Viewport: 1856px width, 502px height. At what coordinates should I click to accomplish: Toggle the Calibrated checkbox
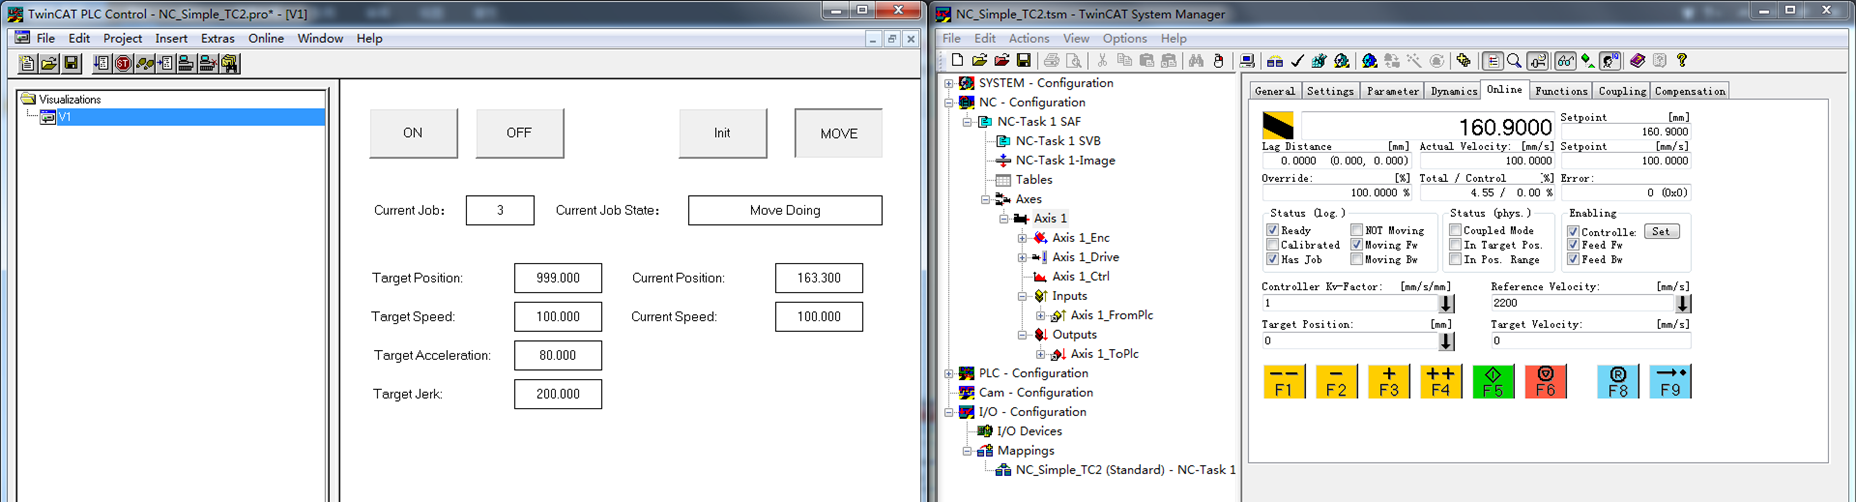tap(1272, 245)
